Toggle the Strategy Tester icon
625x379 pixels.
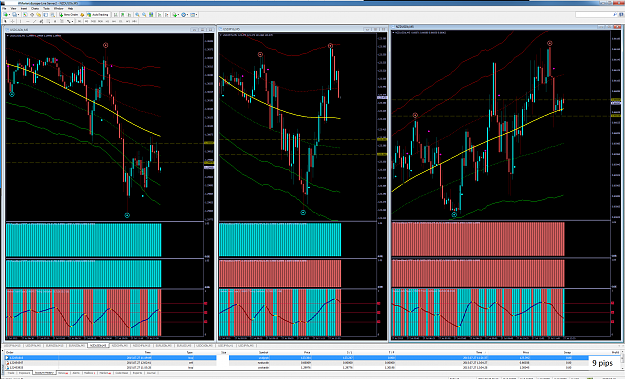(x=53, y=15)
